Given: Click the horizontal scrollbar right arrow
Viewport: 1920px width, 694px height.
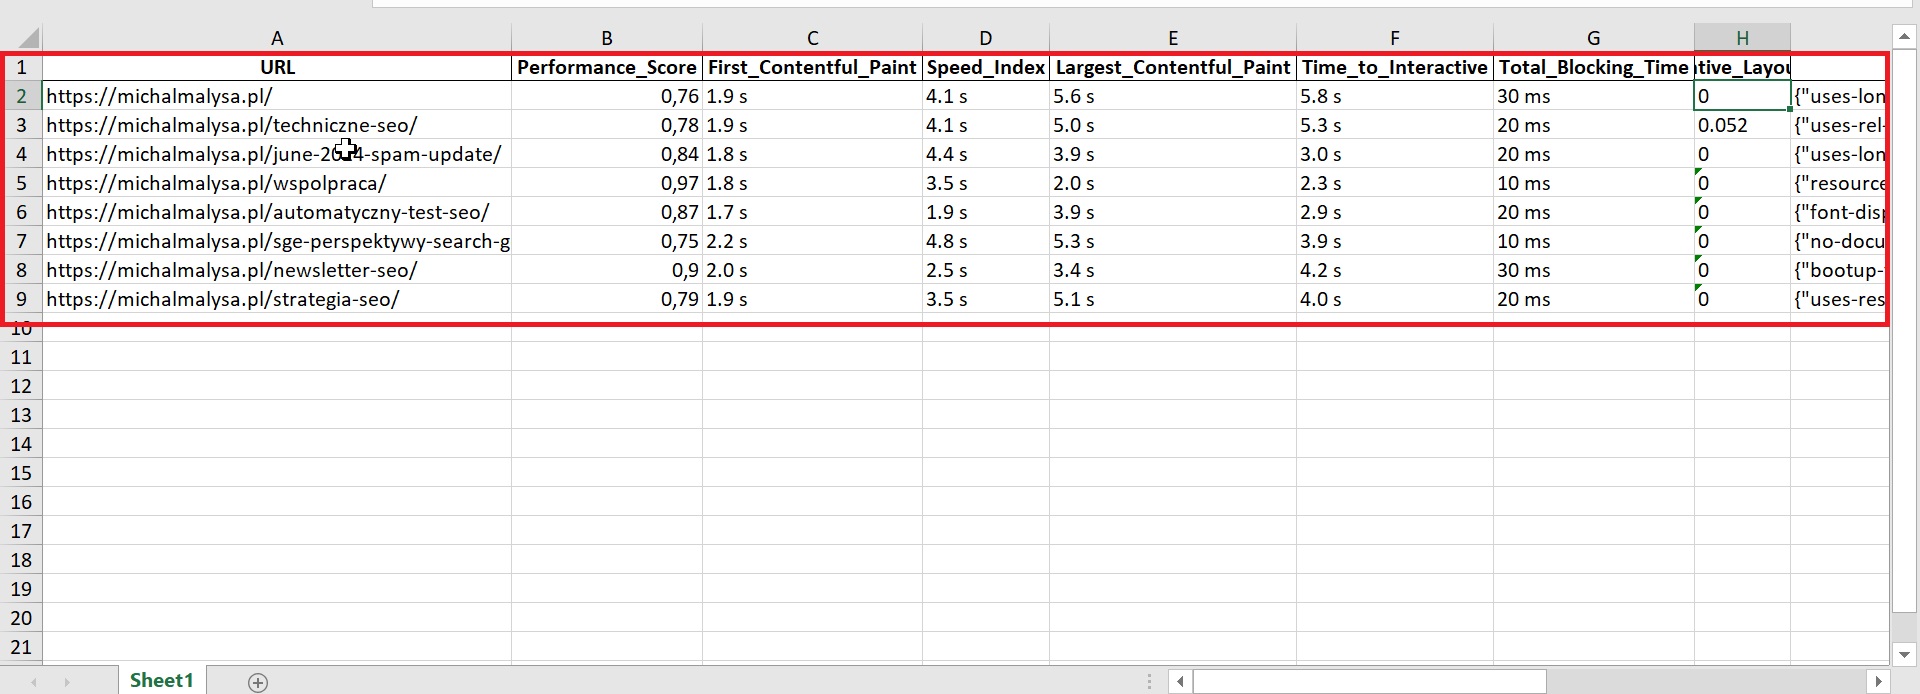Looking at the screenshot, I should [x=1878, y=682].
